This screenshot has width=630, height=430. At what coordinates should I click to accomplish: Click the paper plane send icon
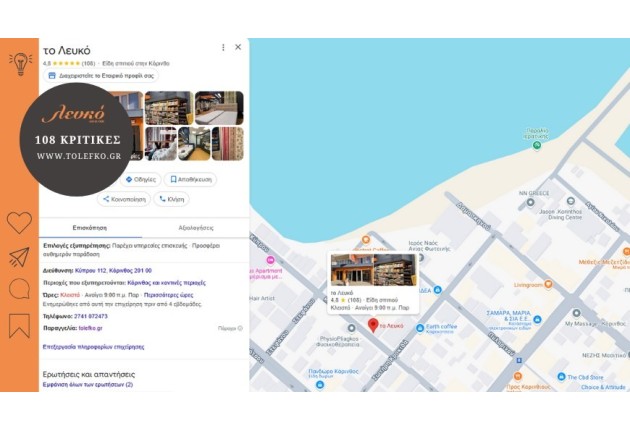20,257
